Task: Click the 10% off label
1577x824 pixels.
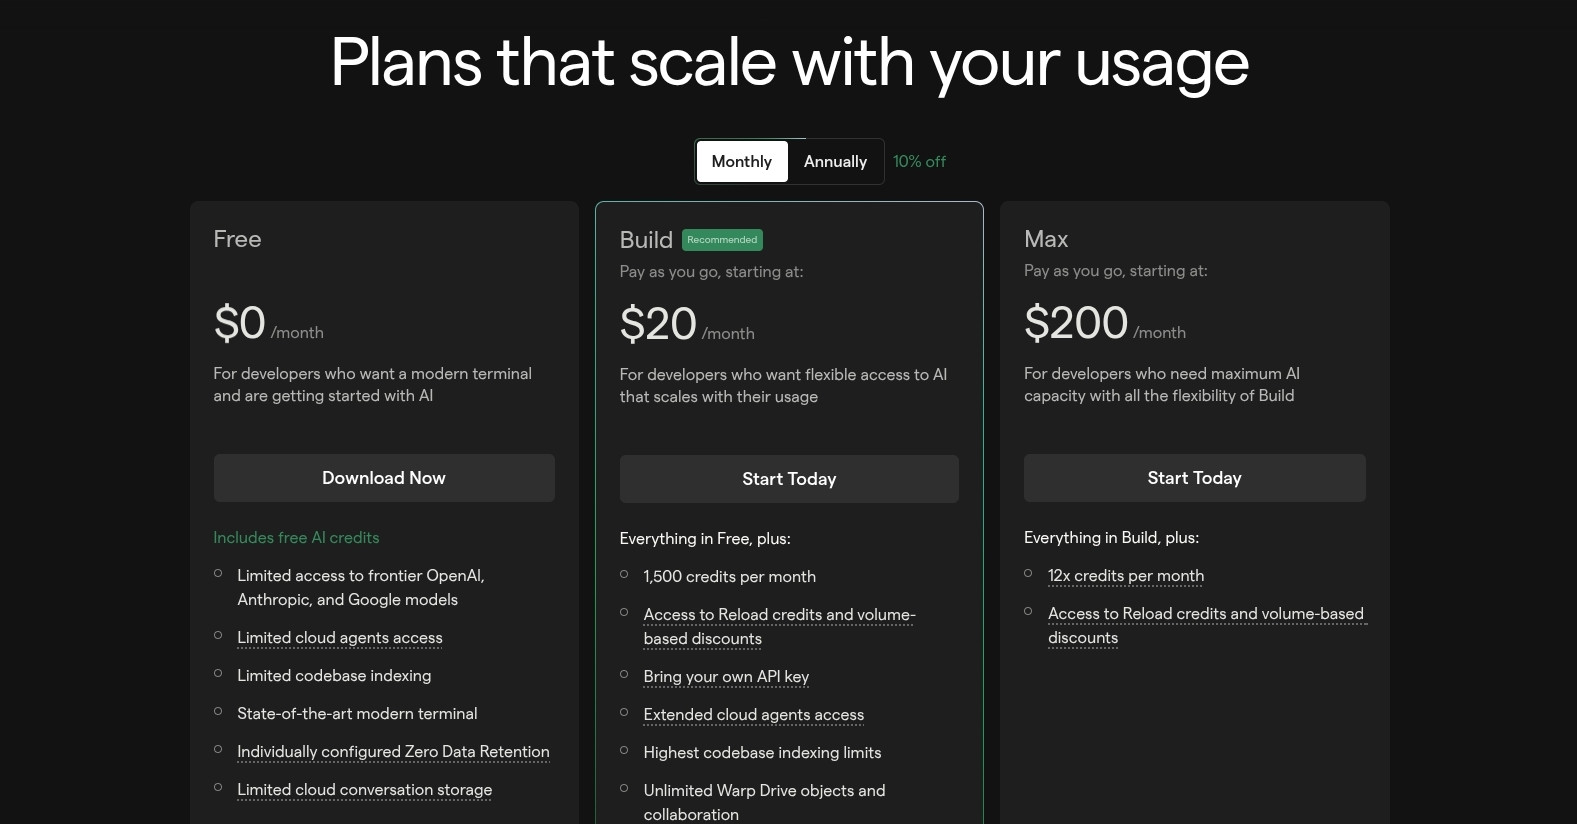Action: click(x=919, y=161)
